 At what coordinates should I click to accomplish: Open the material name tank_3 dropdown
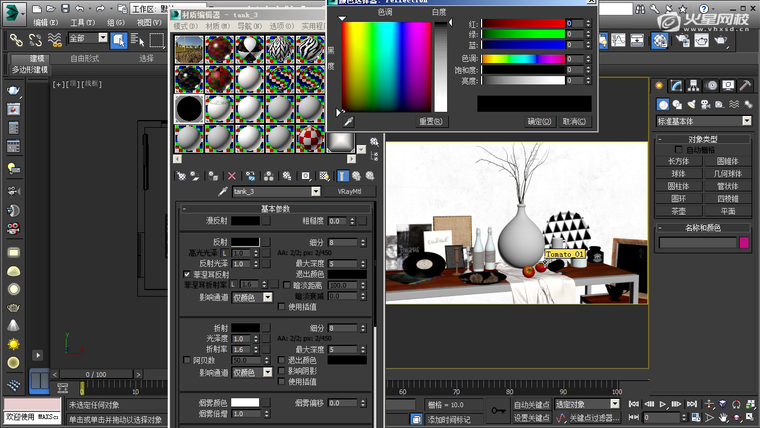(x=316, y=191)
